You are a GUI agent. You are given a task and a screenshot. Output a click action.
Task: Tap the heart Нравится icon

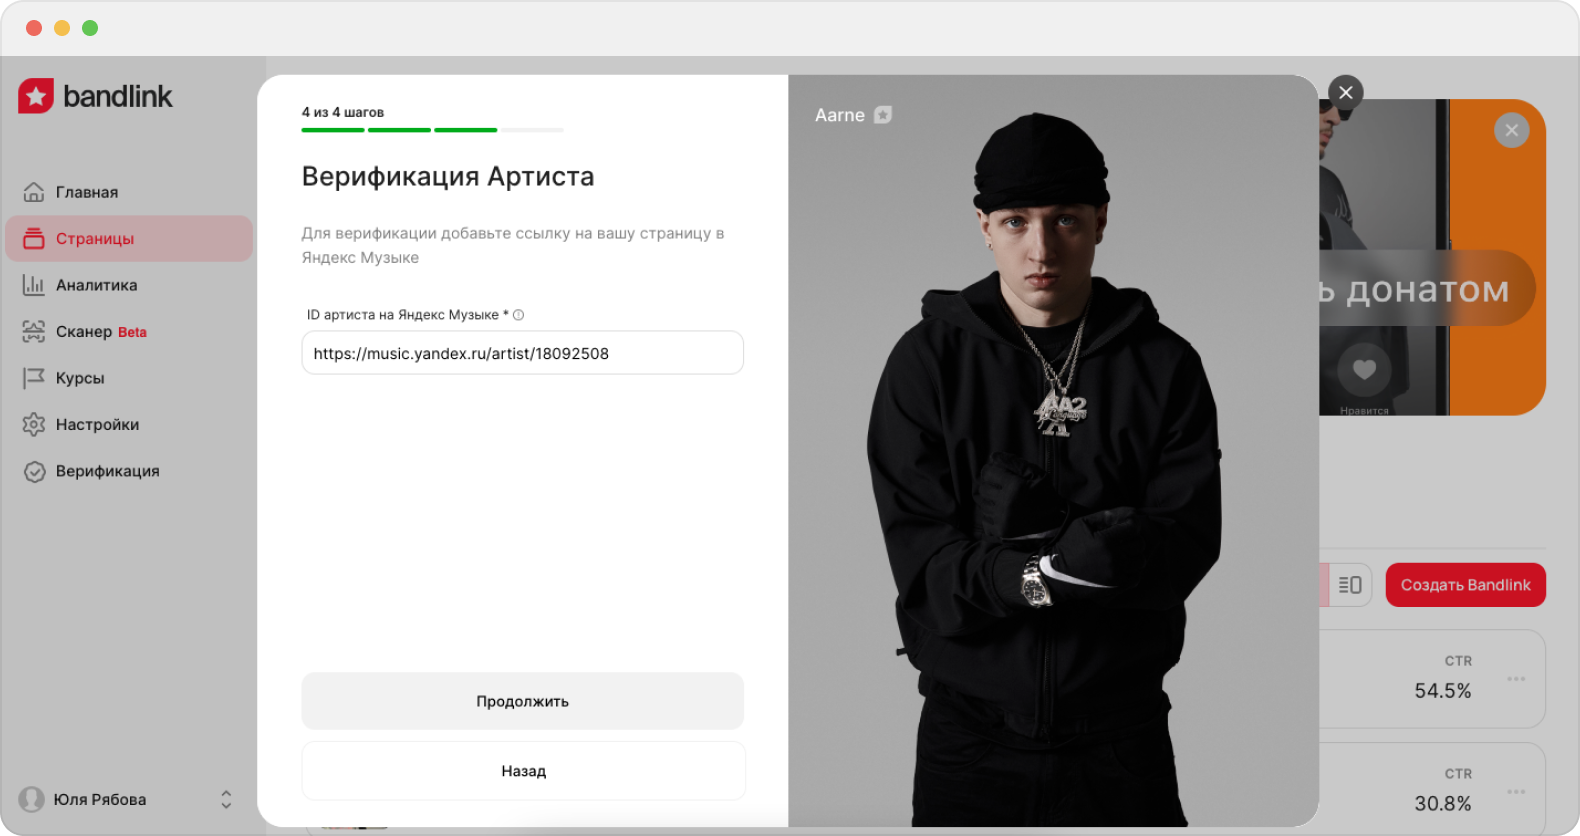pyautogui.click(x=1364, y=369)
